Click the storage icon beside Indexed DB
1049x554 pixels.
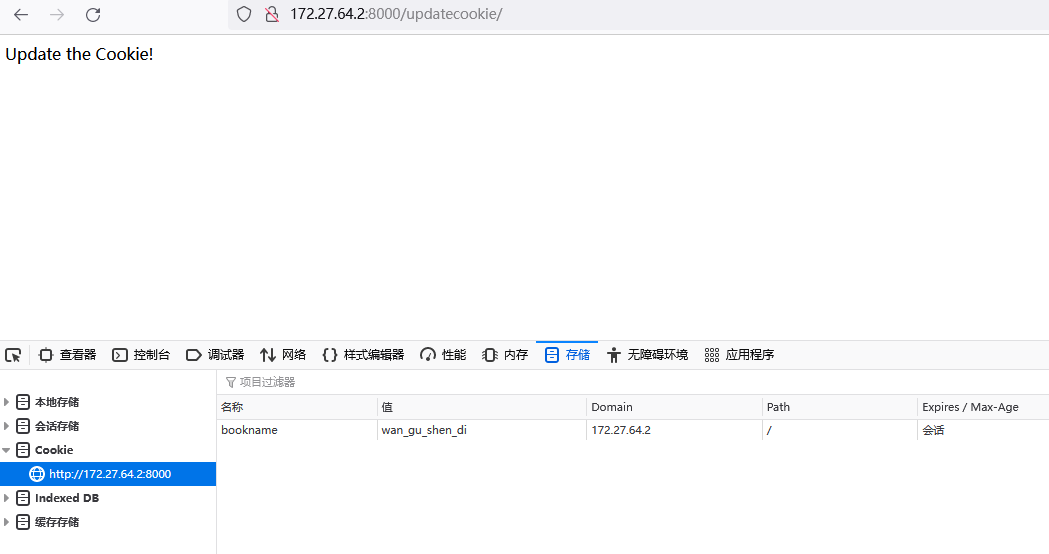[x=23, y=498]
